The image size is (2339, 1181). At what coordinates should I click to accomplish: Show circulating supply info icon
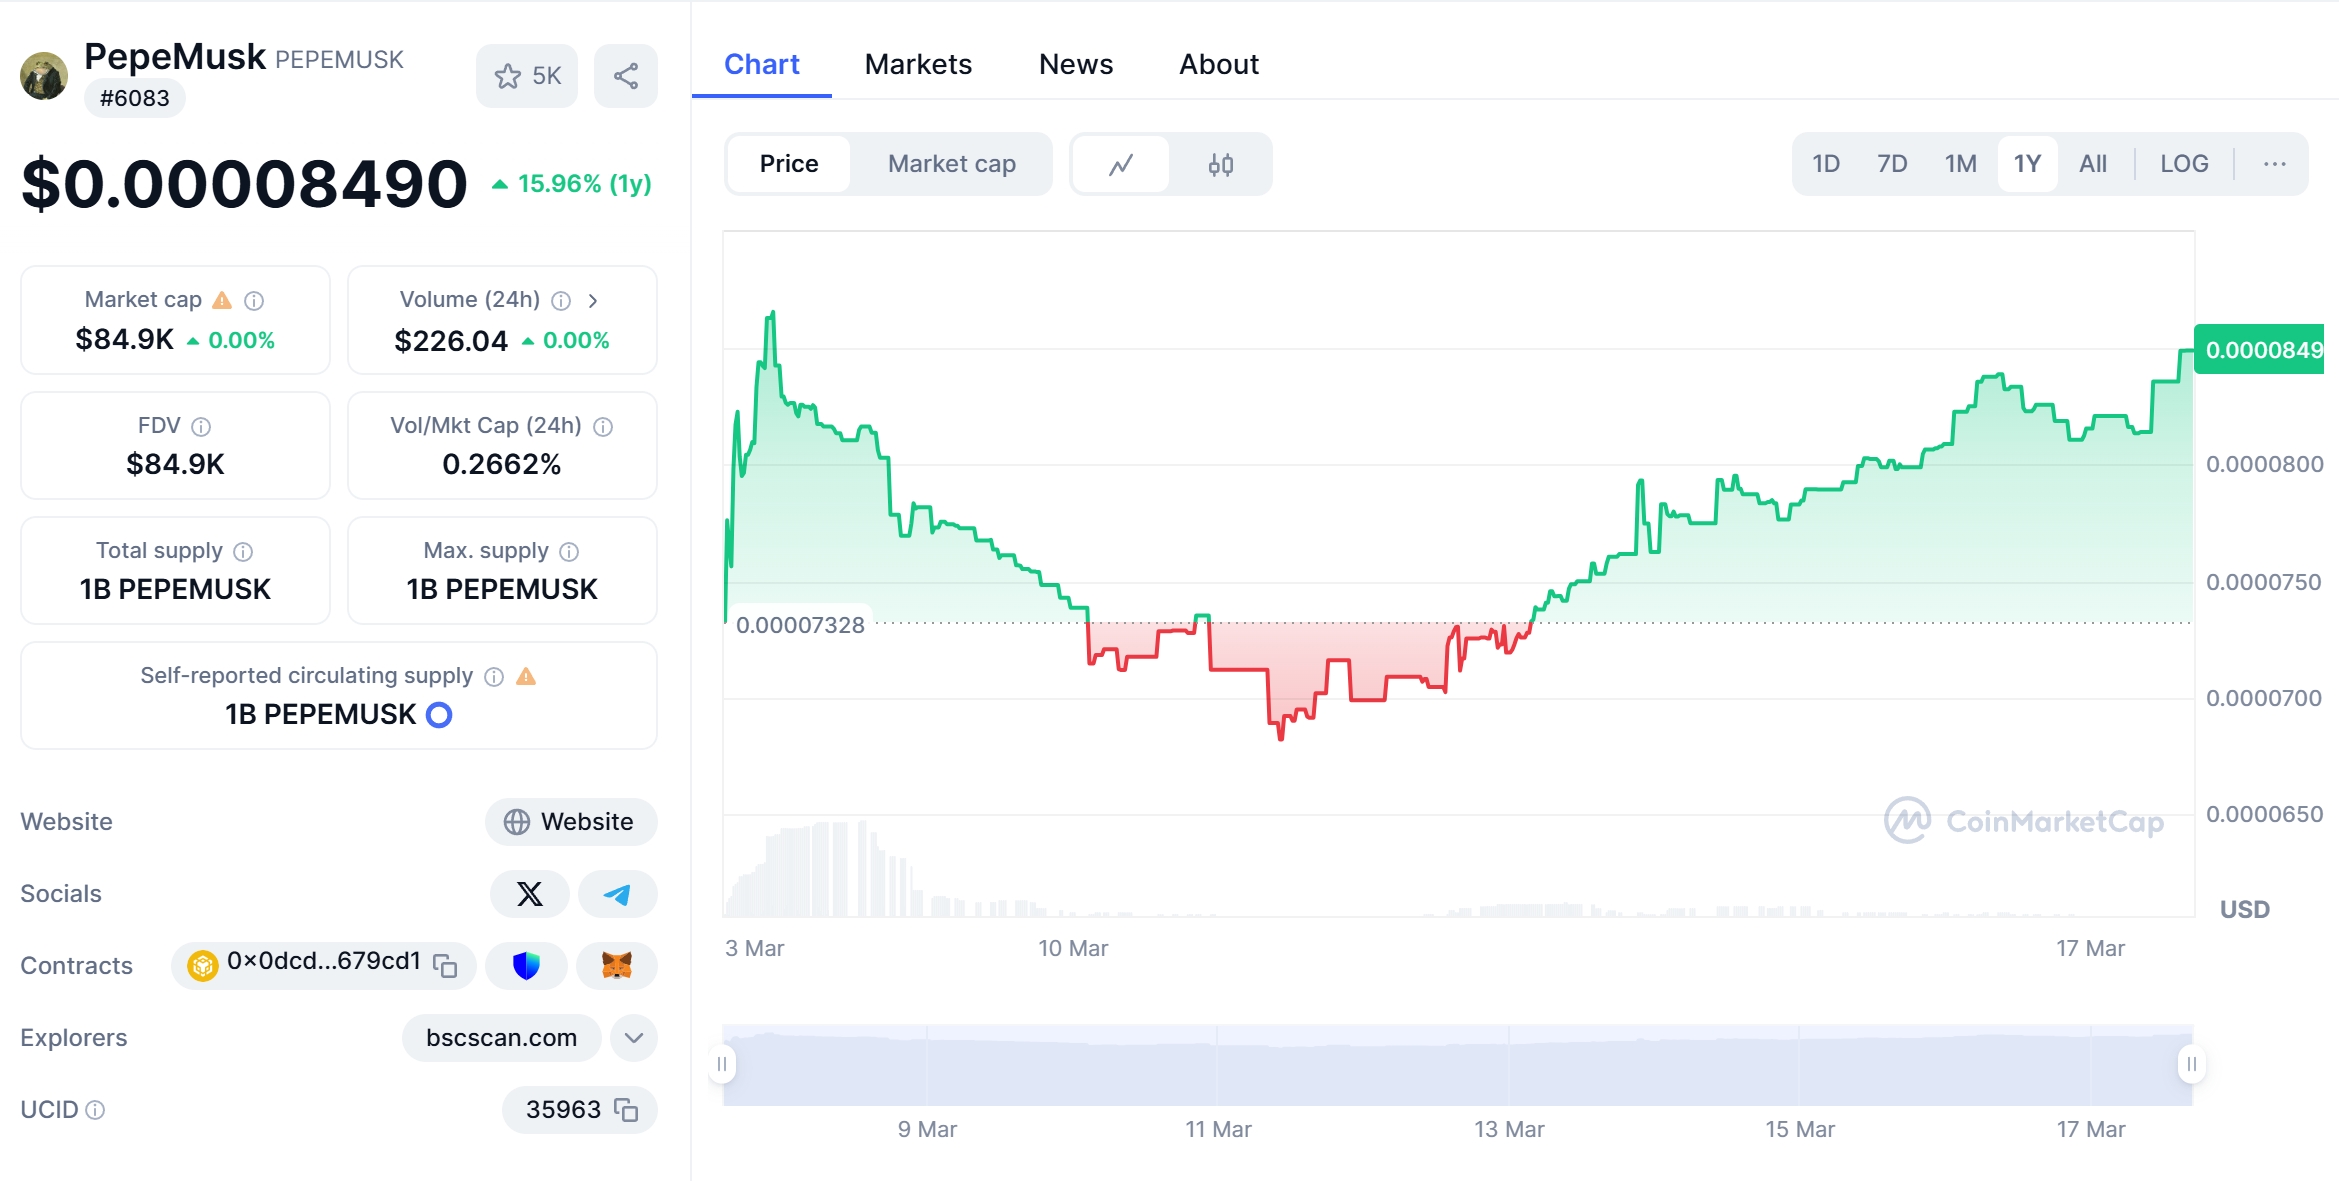point(494,676)
